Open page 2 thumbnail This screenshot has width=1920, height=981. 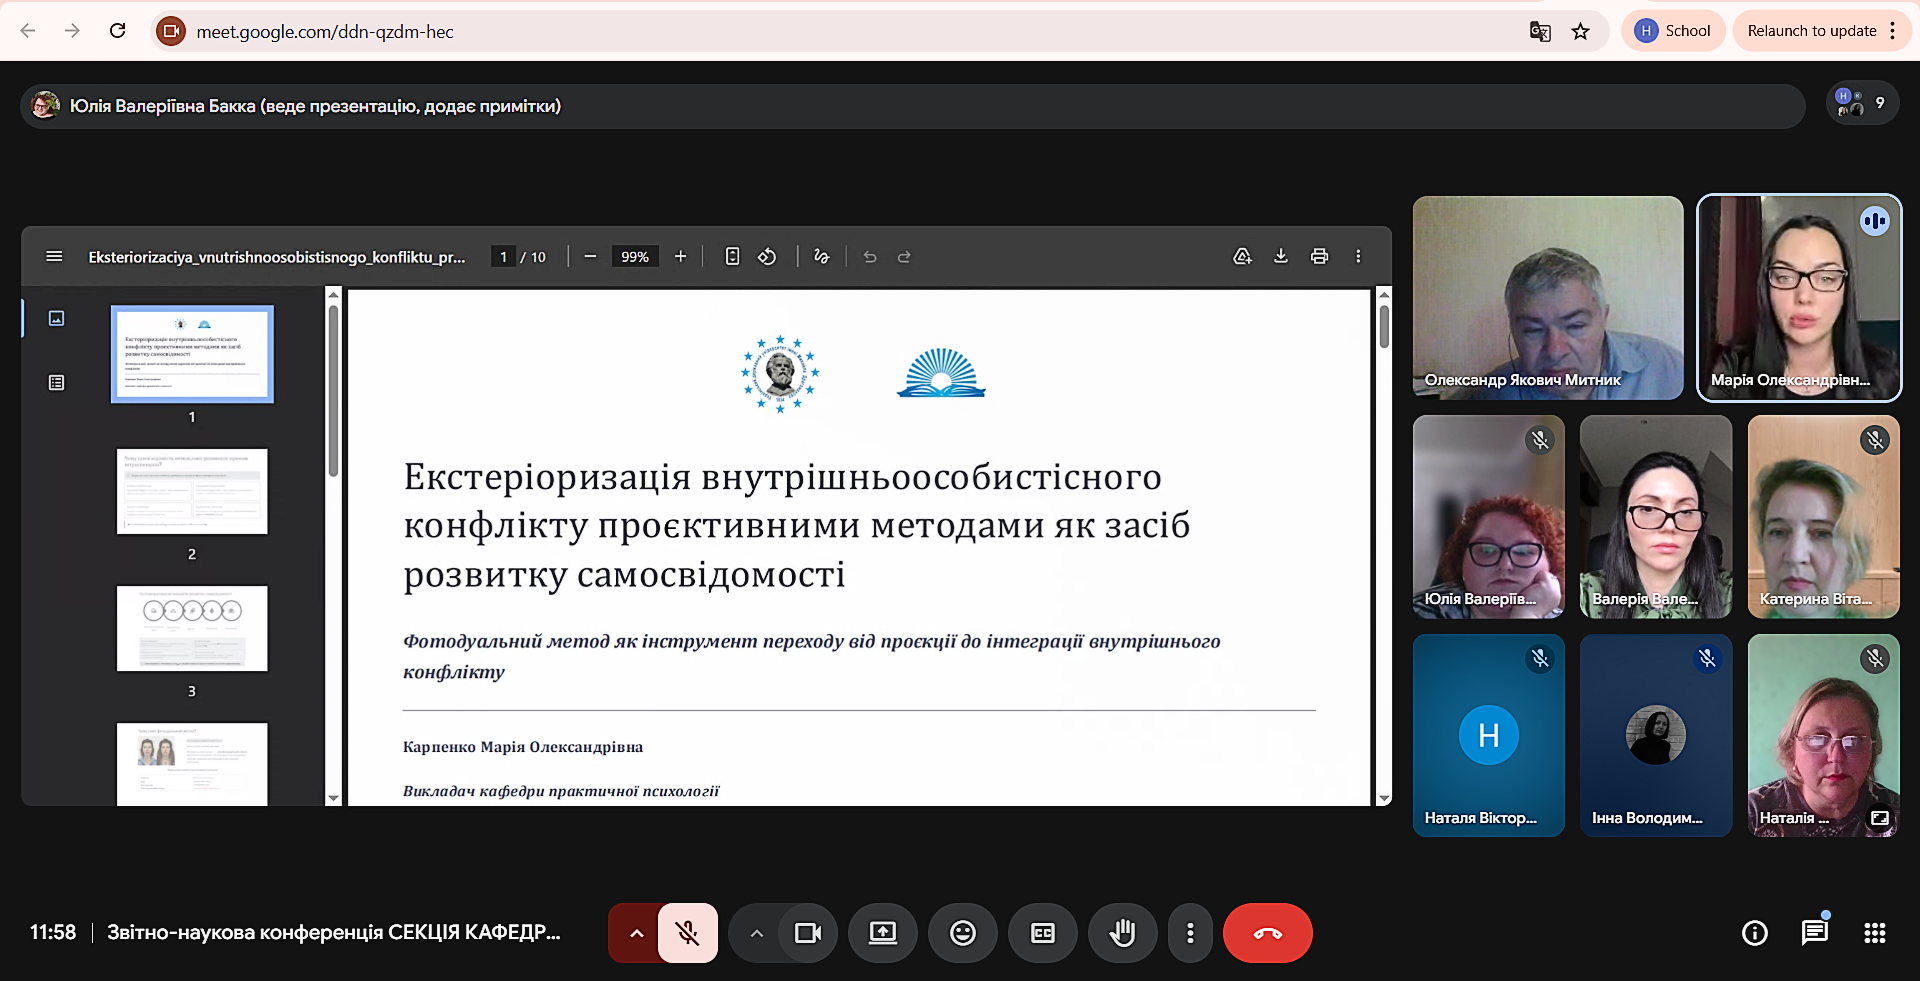(192, 491)
